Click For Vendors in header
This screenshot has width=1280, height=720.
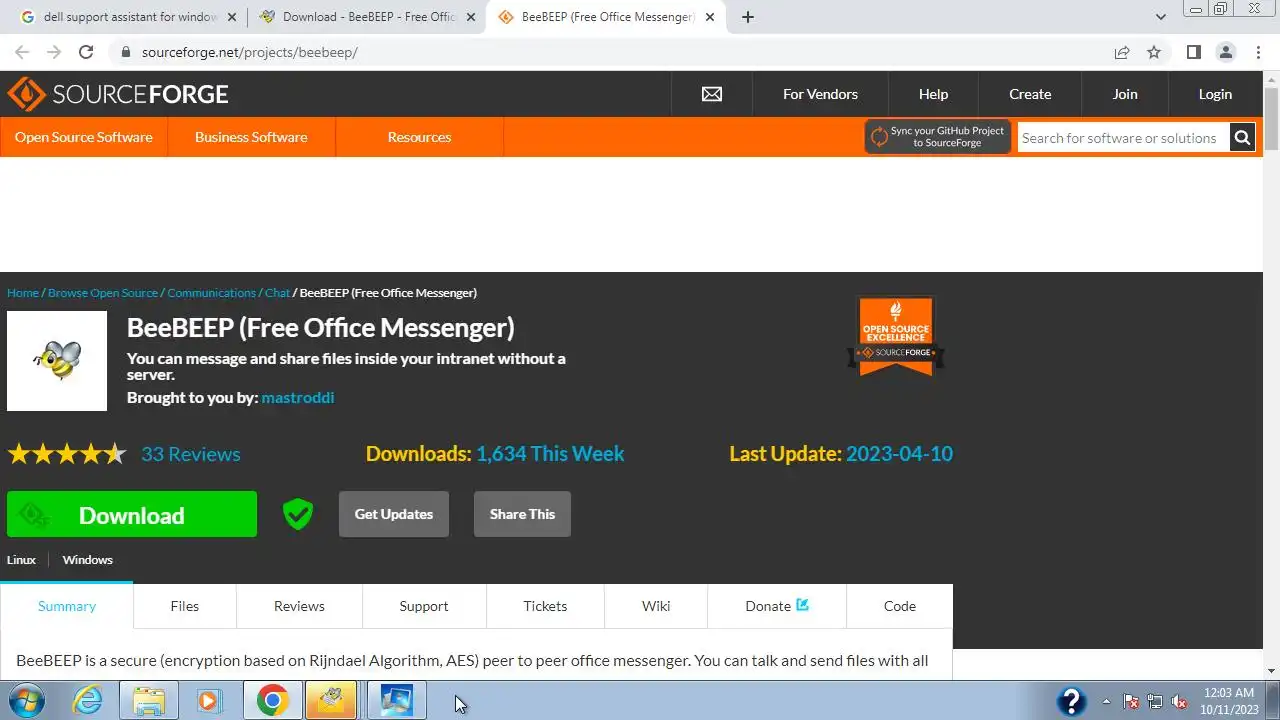coord(820,94)
